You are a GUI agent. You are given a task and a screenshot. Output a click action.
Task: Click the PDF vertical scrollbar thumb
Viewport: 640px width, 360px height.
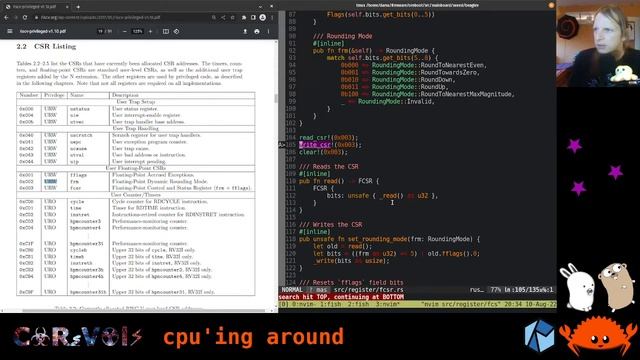tap(276, 98)
